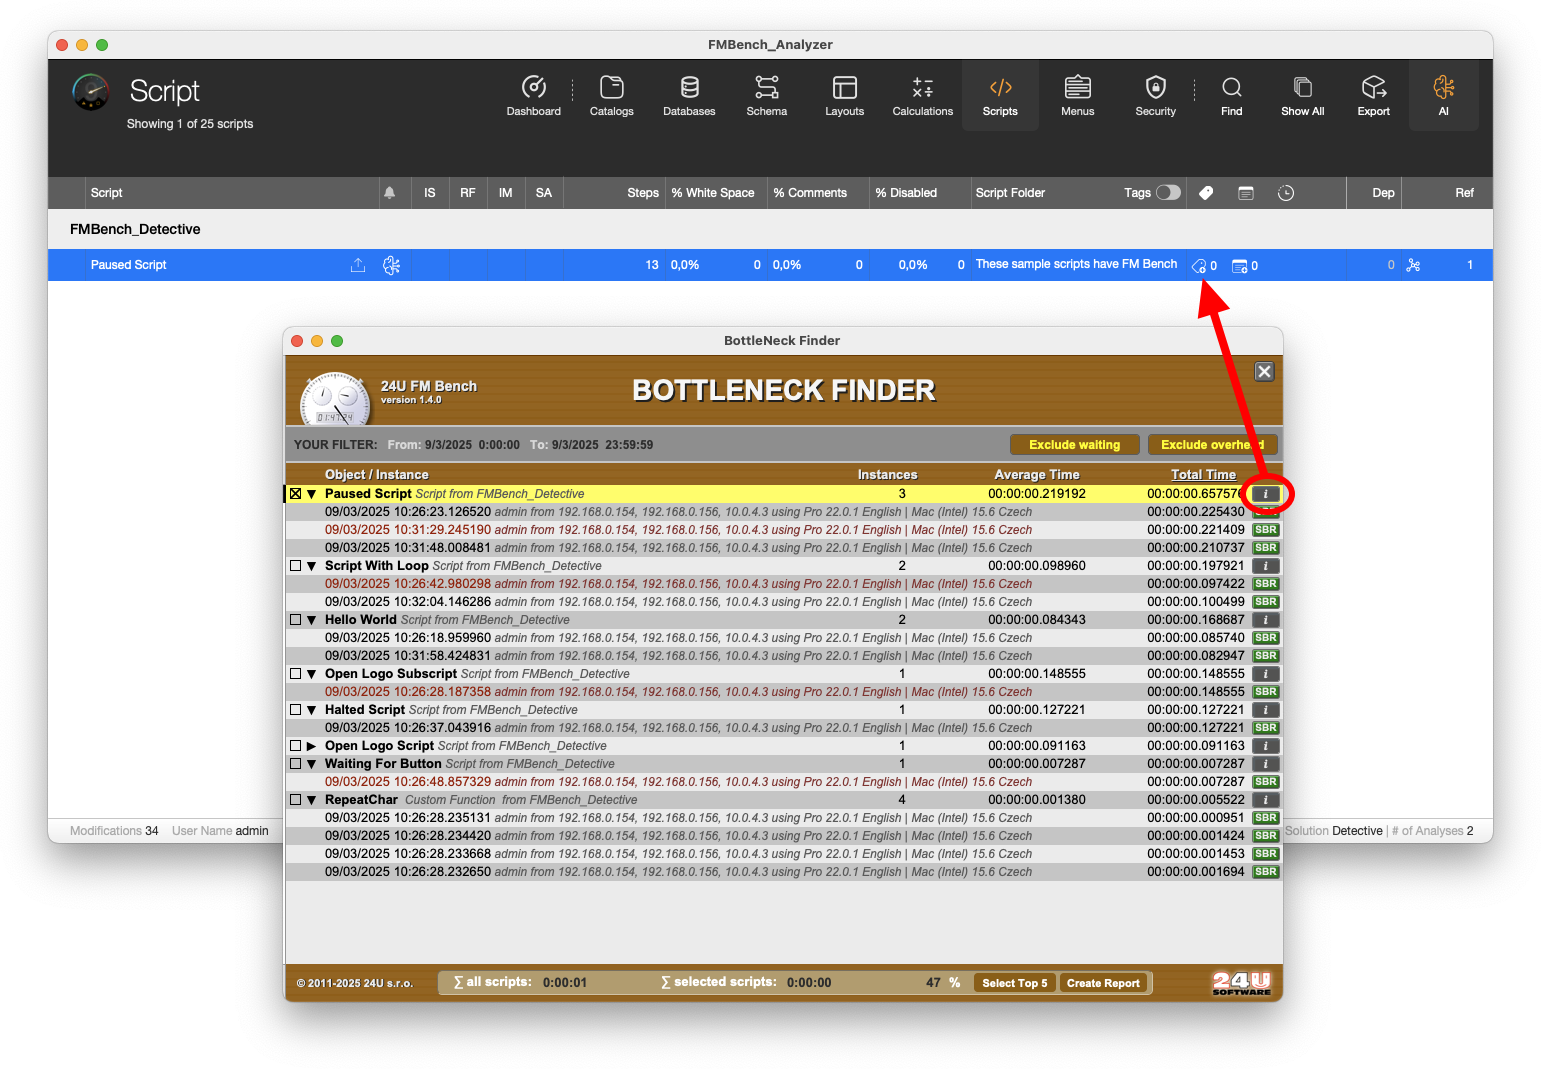This screenshot has width=1541, height=1069.
Task: Uncheck the Paused Script checkbox
Action: pos(296,494)
